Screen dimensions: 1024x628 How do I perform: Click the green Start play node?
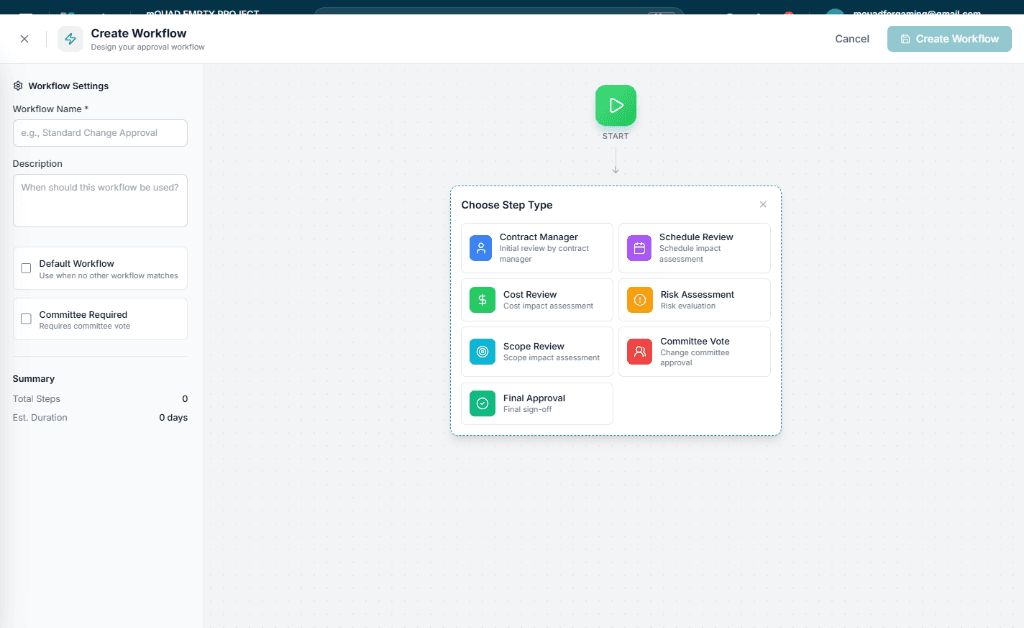pos(615,105)
